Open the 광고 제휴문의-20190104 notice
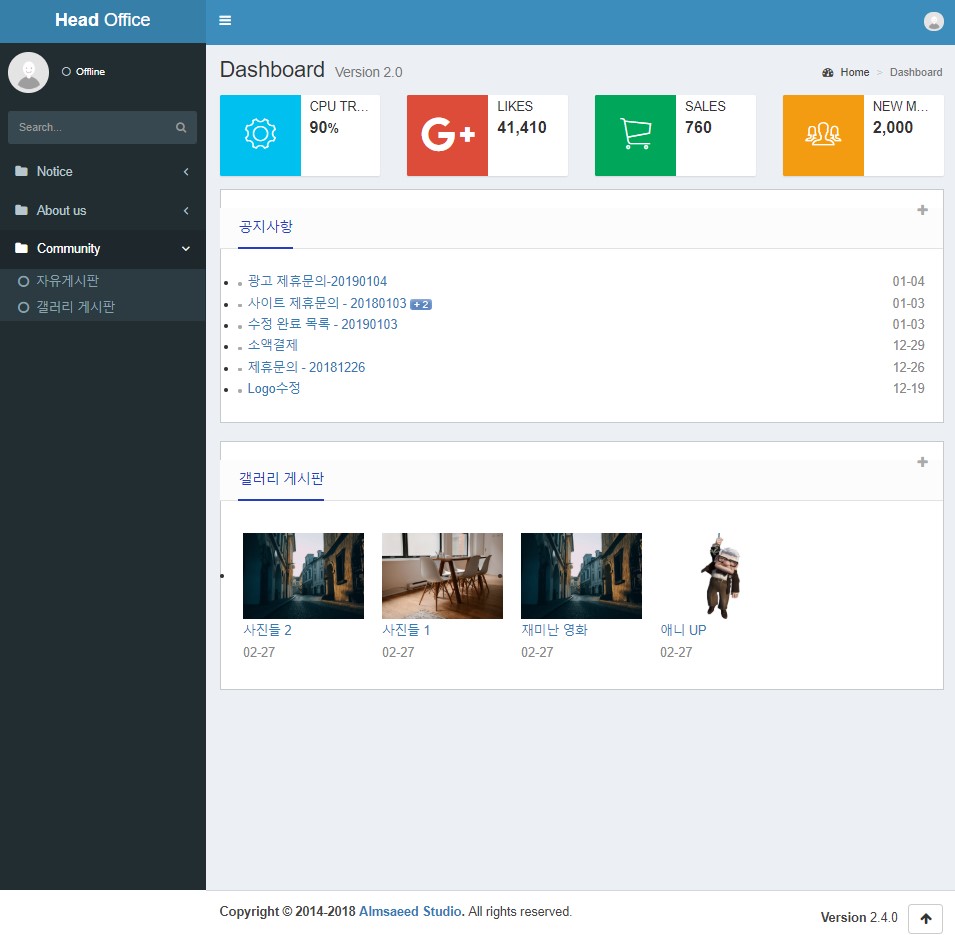Viewport: 955px width, 935px height. [317, 282]
